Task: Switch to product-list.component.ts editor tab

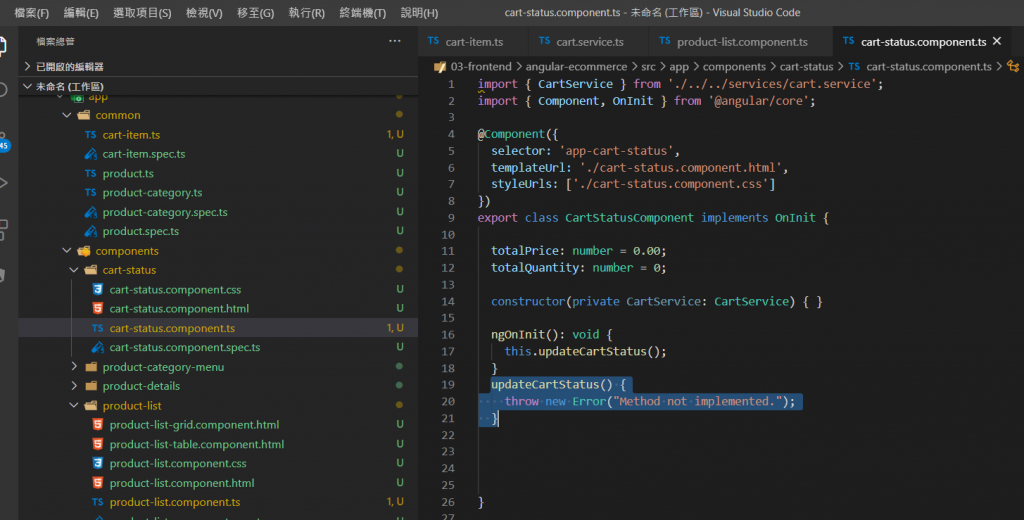Action: click(741, 42)
